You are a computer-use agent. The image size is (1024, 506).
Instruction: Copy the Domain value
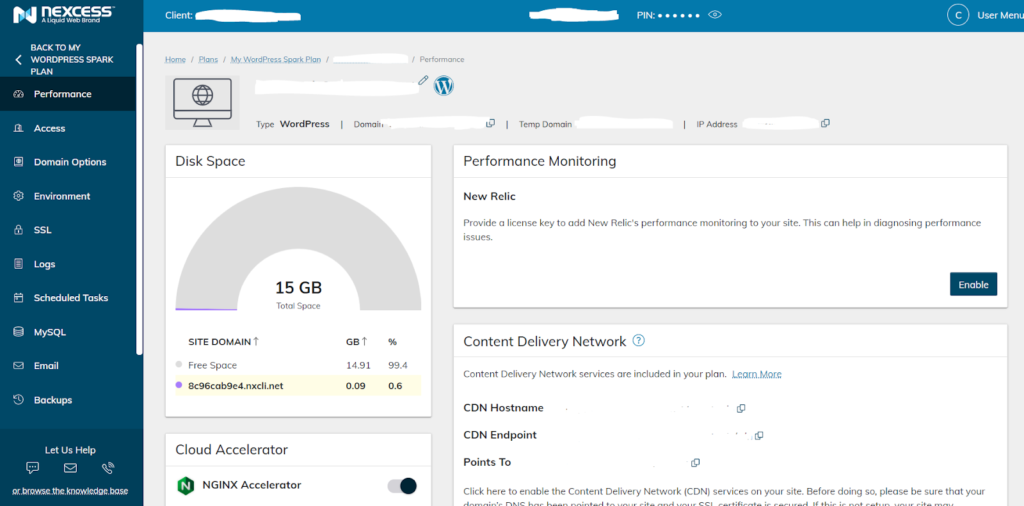click(490, 123)
